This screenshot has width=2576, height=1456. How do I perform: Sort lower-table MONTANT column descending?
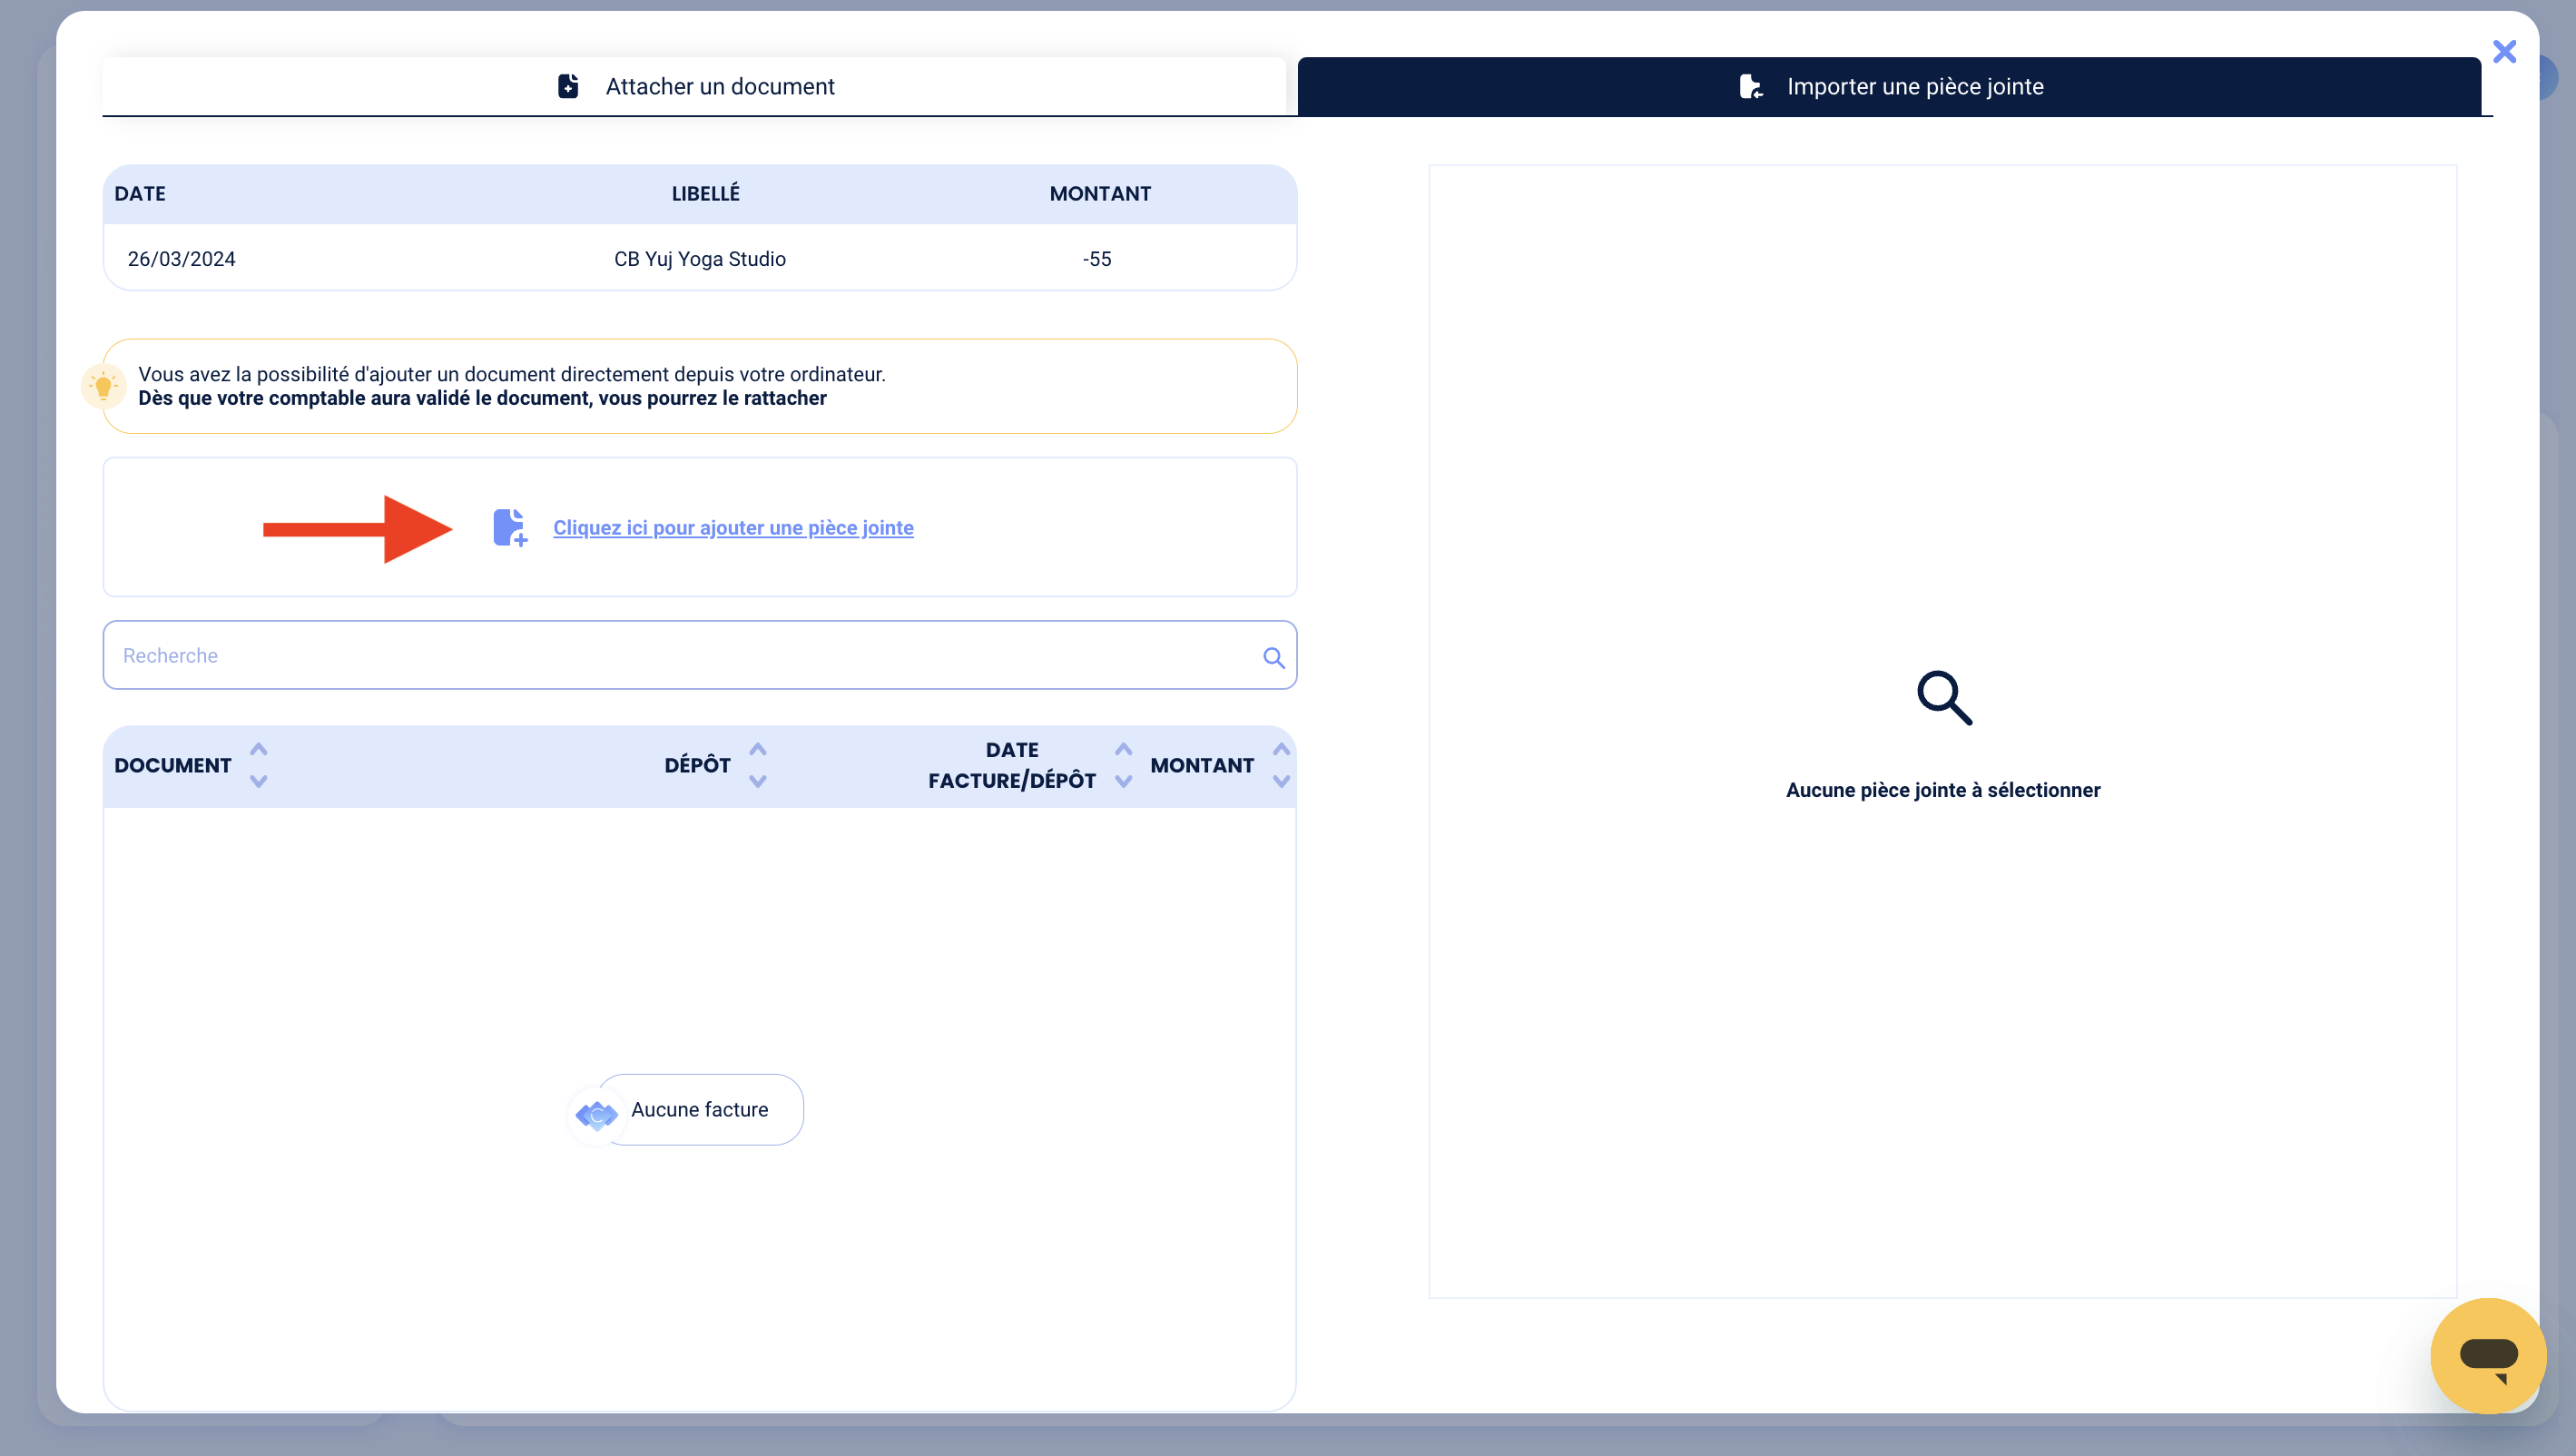1281,781
